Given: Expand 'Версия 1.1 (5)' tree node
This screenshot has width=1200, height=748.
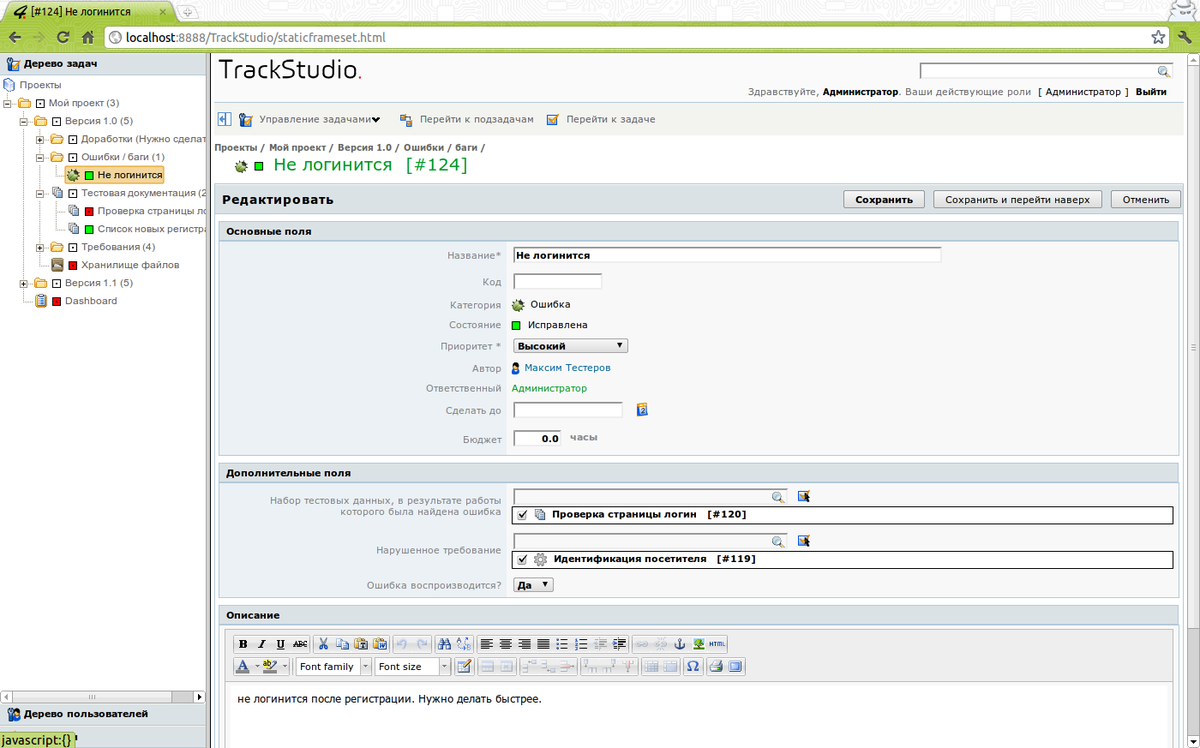Looking at the screenshot, I should click(25, 283).
